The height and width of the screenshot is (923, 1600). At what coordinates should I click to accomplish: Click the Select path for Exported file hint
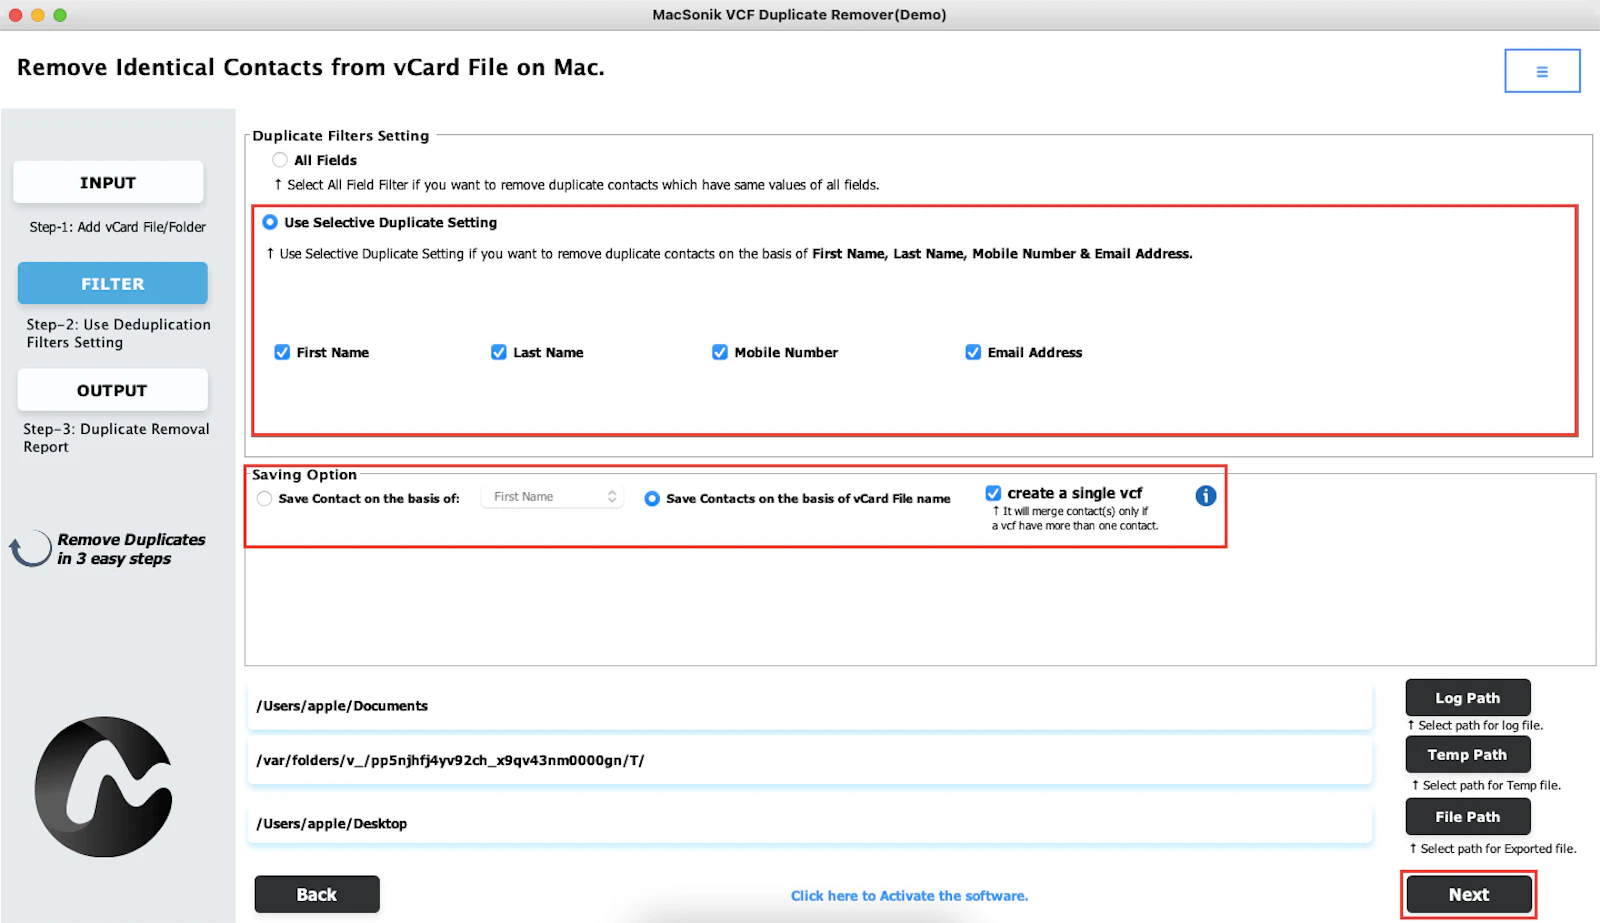(x=1493, y=849)
